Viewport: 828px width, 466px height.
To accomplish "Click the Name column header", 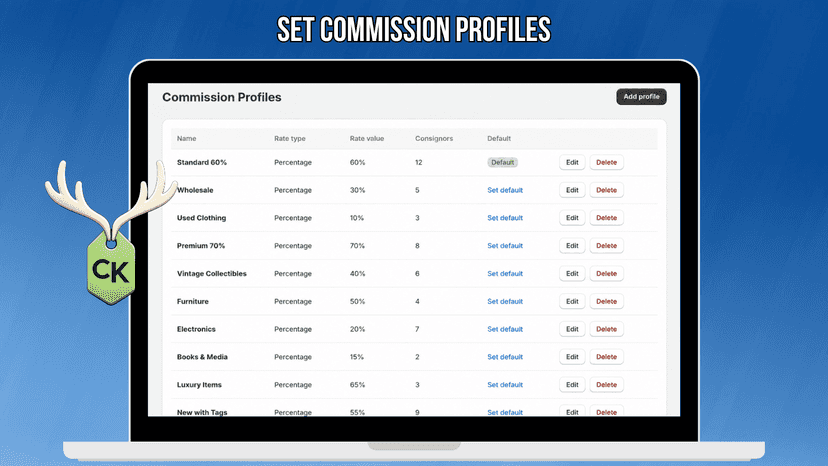I will click(x=186, y=138).
